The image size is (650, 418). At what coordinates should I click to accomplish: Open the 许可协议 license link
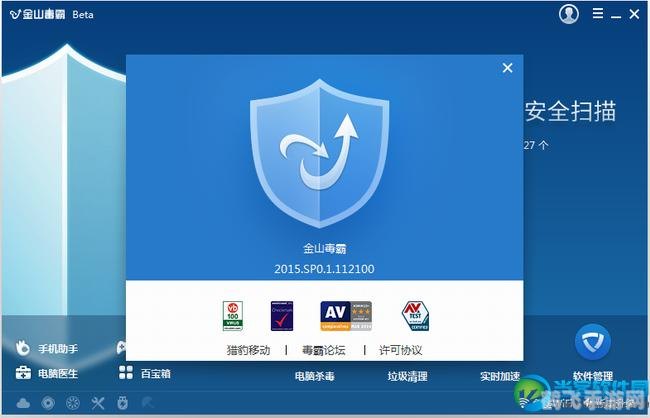click(x=400, y=350)
